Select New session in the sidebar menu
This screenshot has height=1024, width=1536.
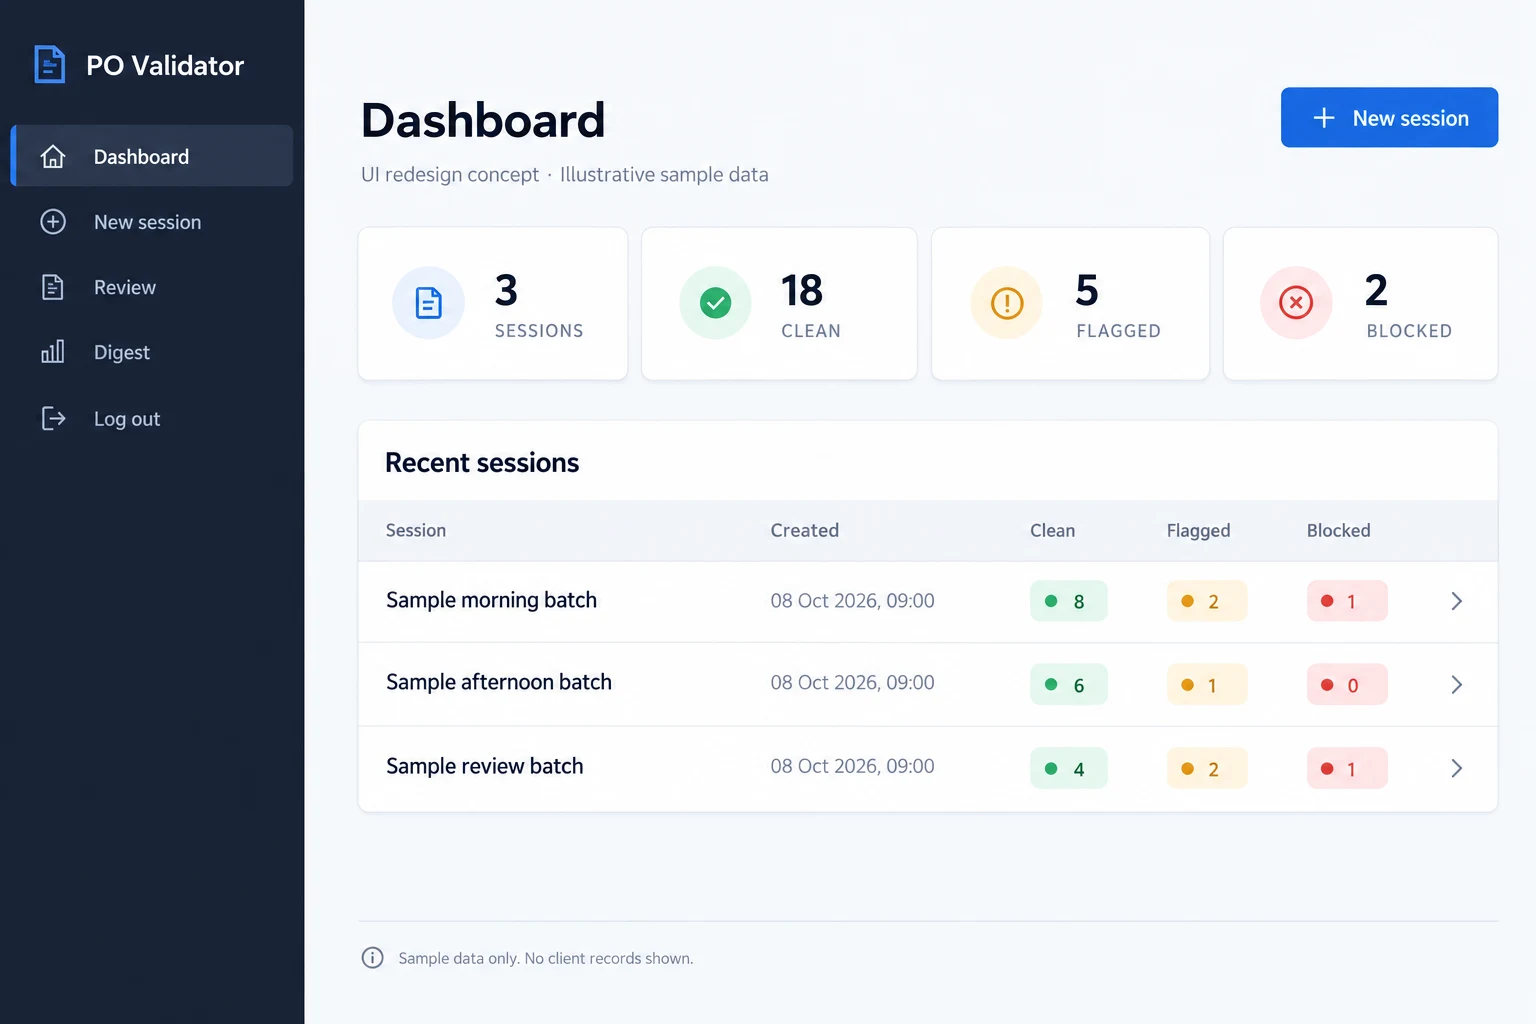tap(152, 222)
